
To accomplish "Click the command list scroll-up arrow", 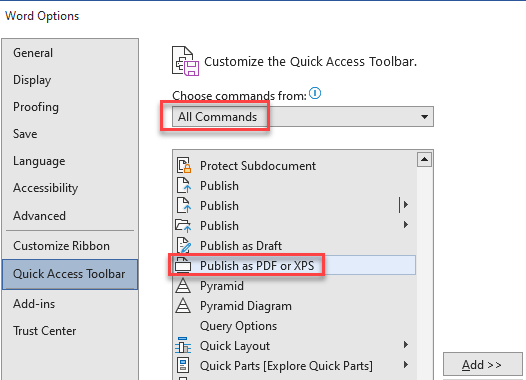I will (424, 159).
